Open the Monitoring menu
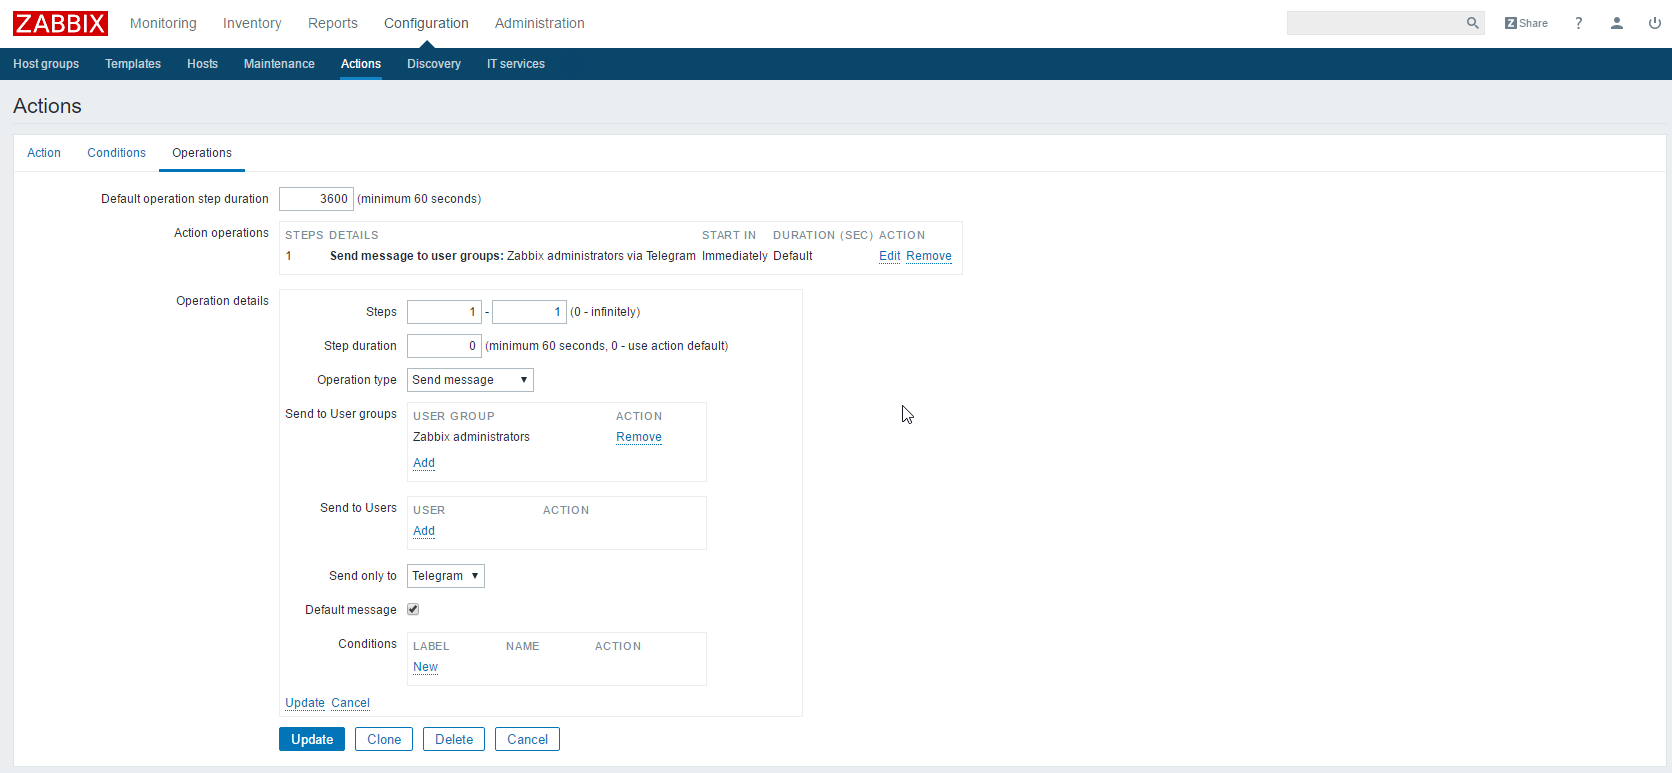 coord(163,23)
